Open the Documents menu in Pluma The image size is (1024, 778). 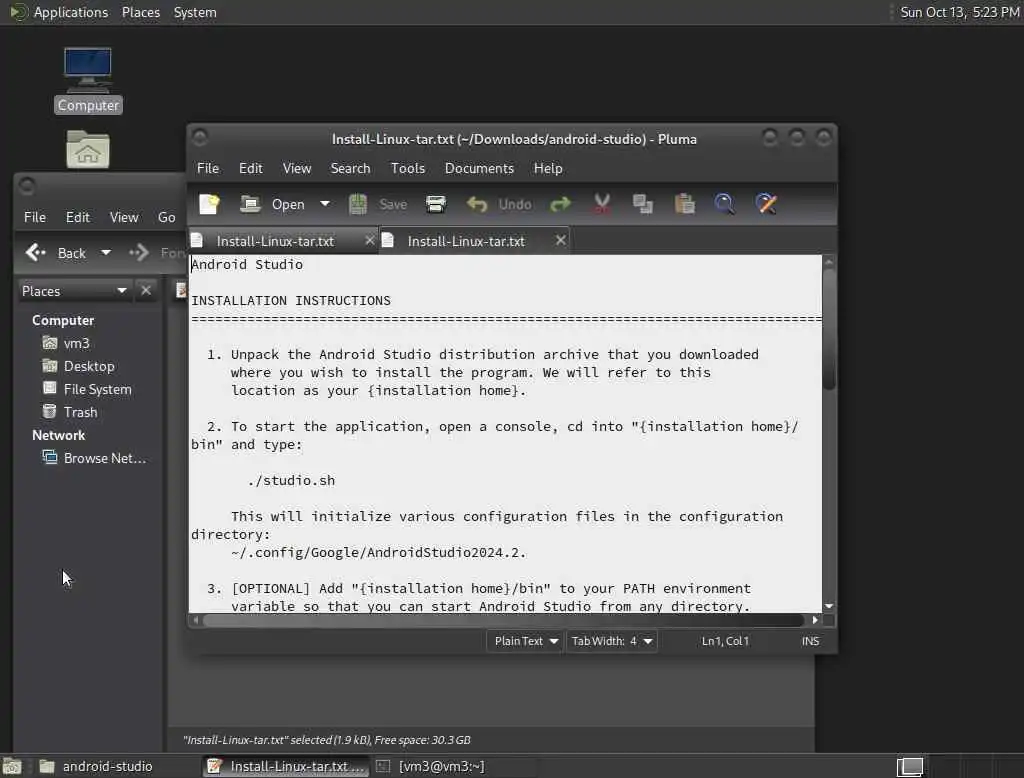coord(479,169)
